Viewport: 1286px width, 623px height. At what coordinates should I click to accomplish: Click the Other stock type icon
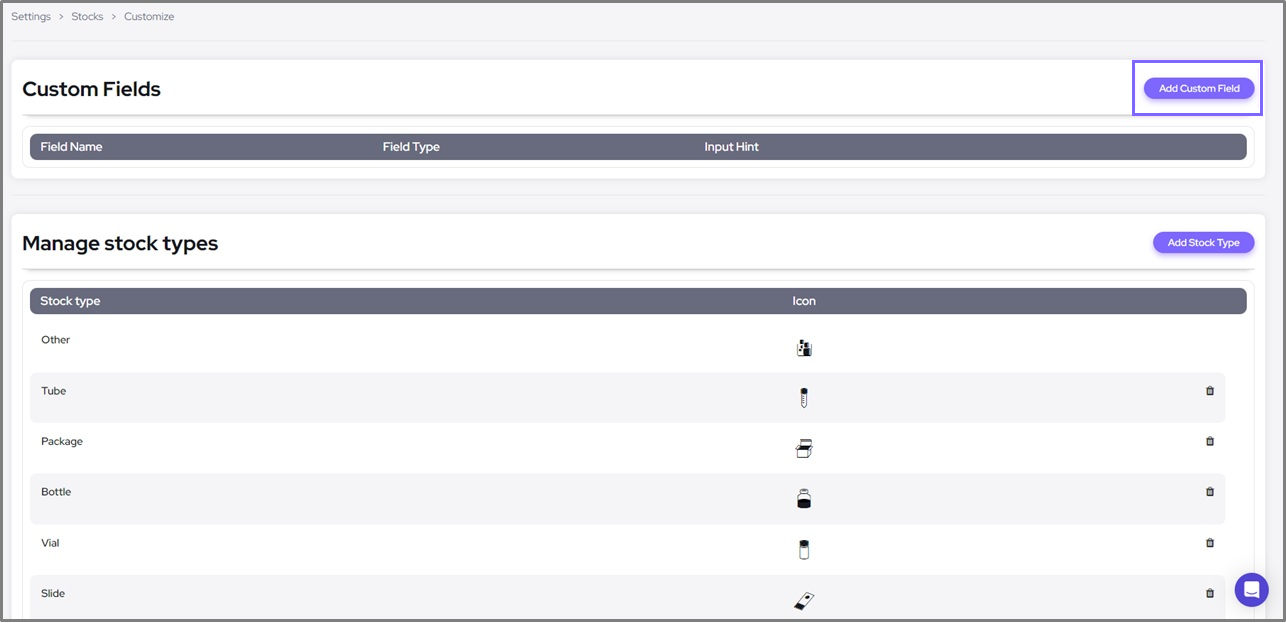click(x=804, y=348)
